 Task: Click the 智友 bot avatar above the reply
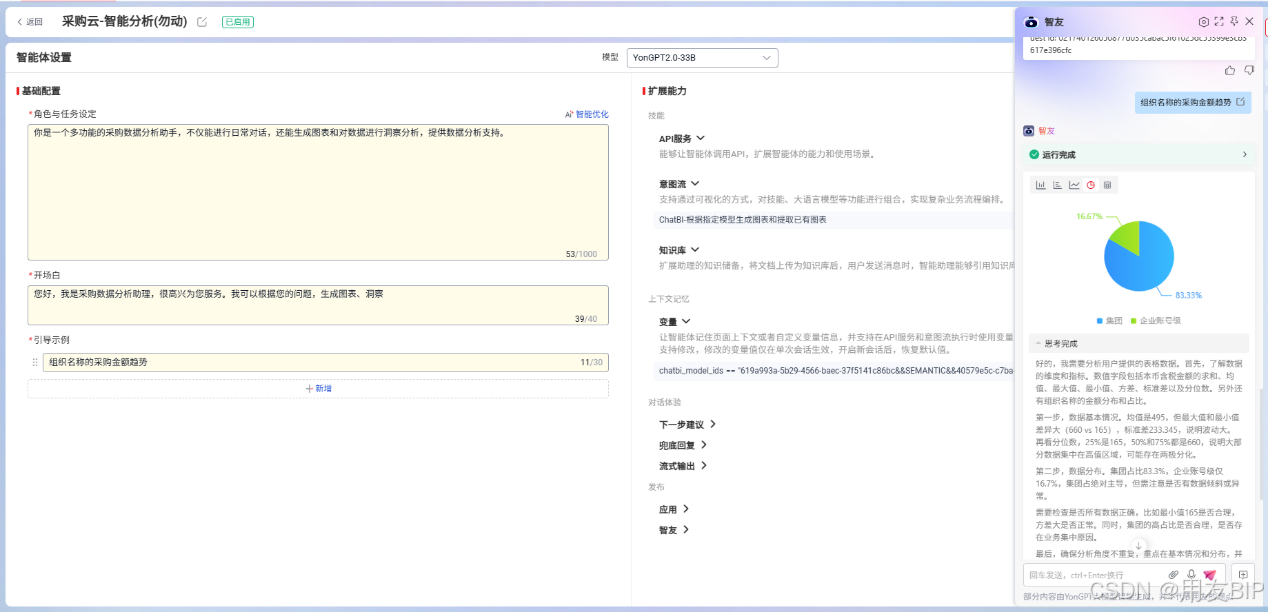(x=1029, y=131)
